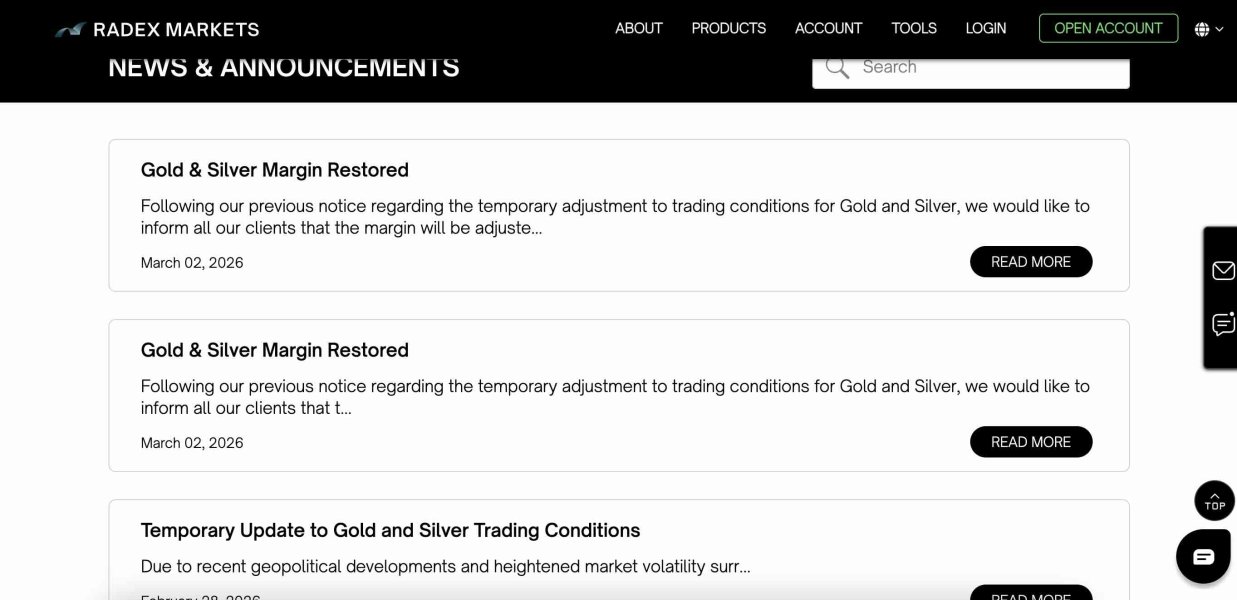Go to the LOGIN page
Image resolution: width=1237 pixels, height=600 pixels.
tap(986, 28)
